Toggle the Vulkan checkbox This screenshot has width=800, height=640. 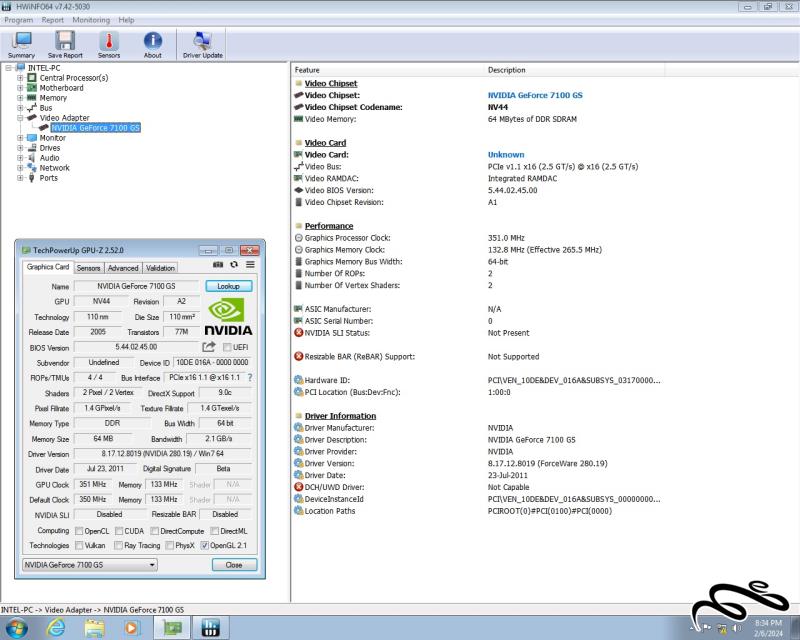[x=79, y=546]
